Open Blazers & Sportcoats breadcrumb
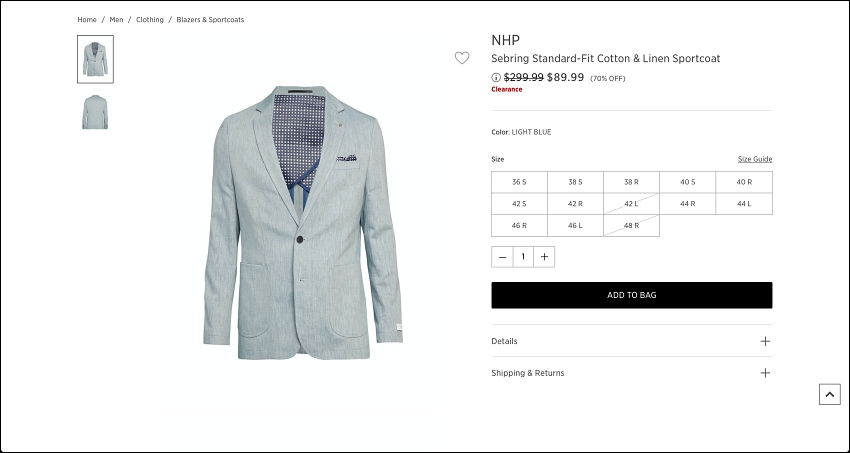 click(210, 20)
